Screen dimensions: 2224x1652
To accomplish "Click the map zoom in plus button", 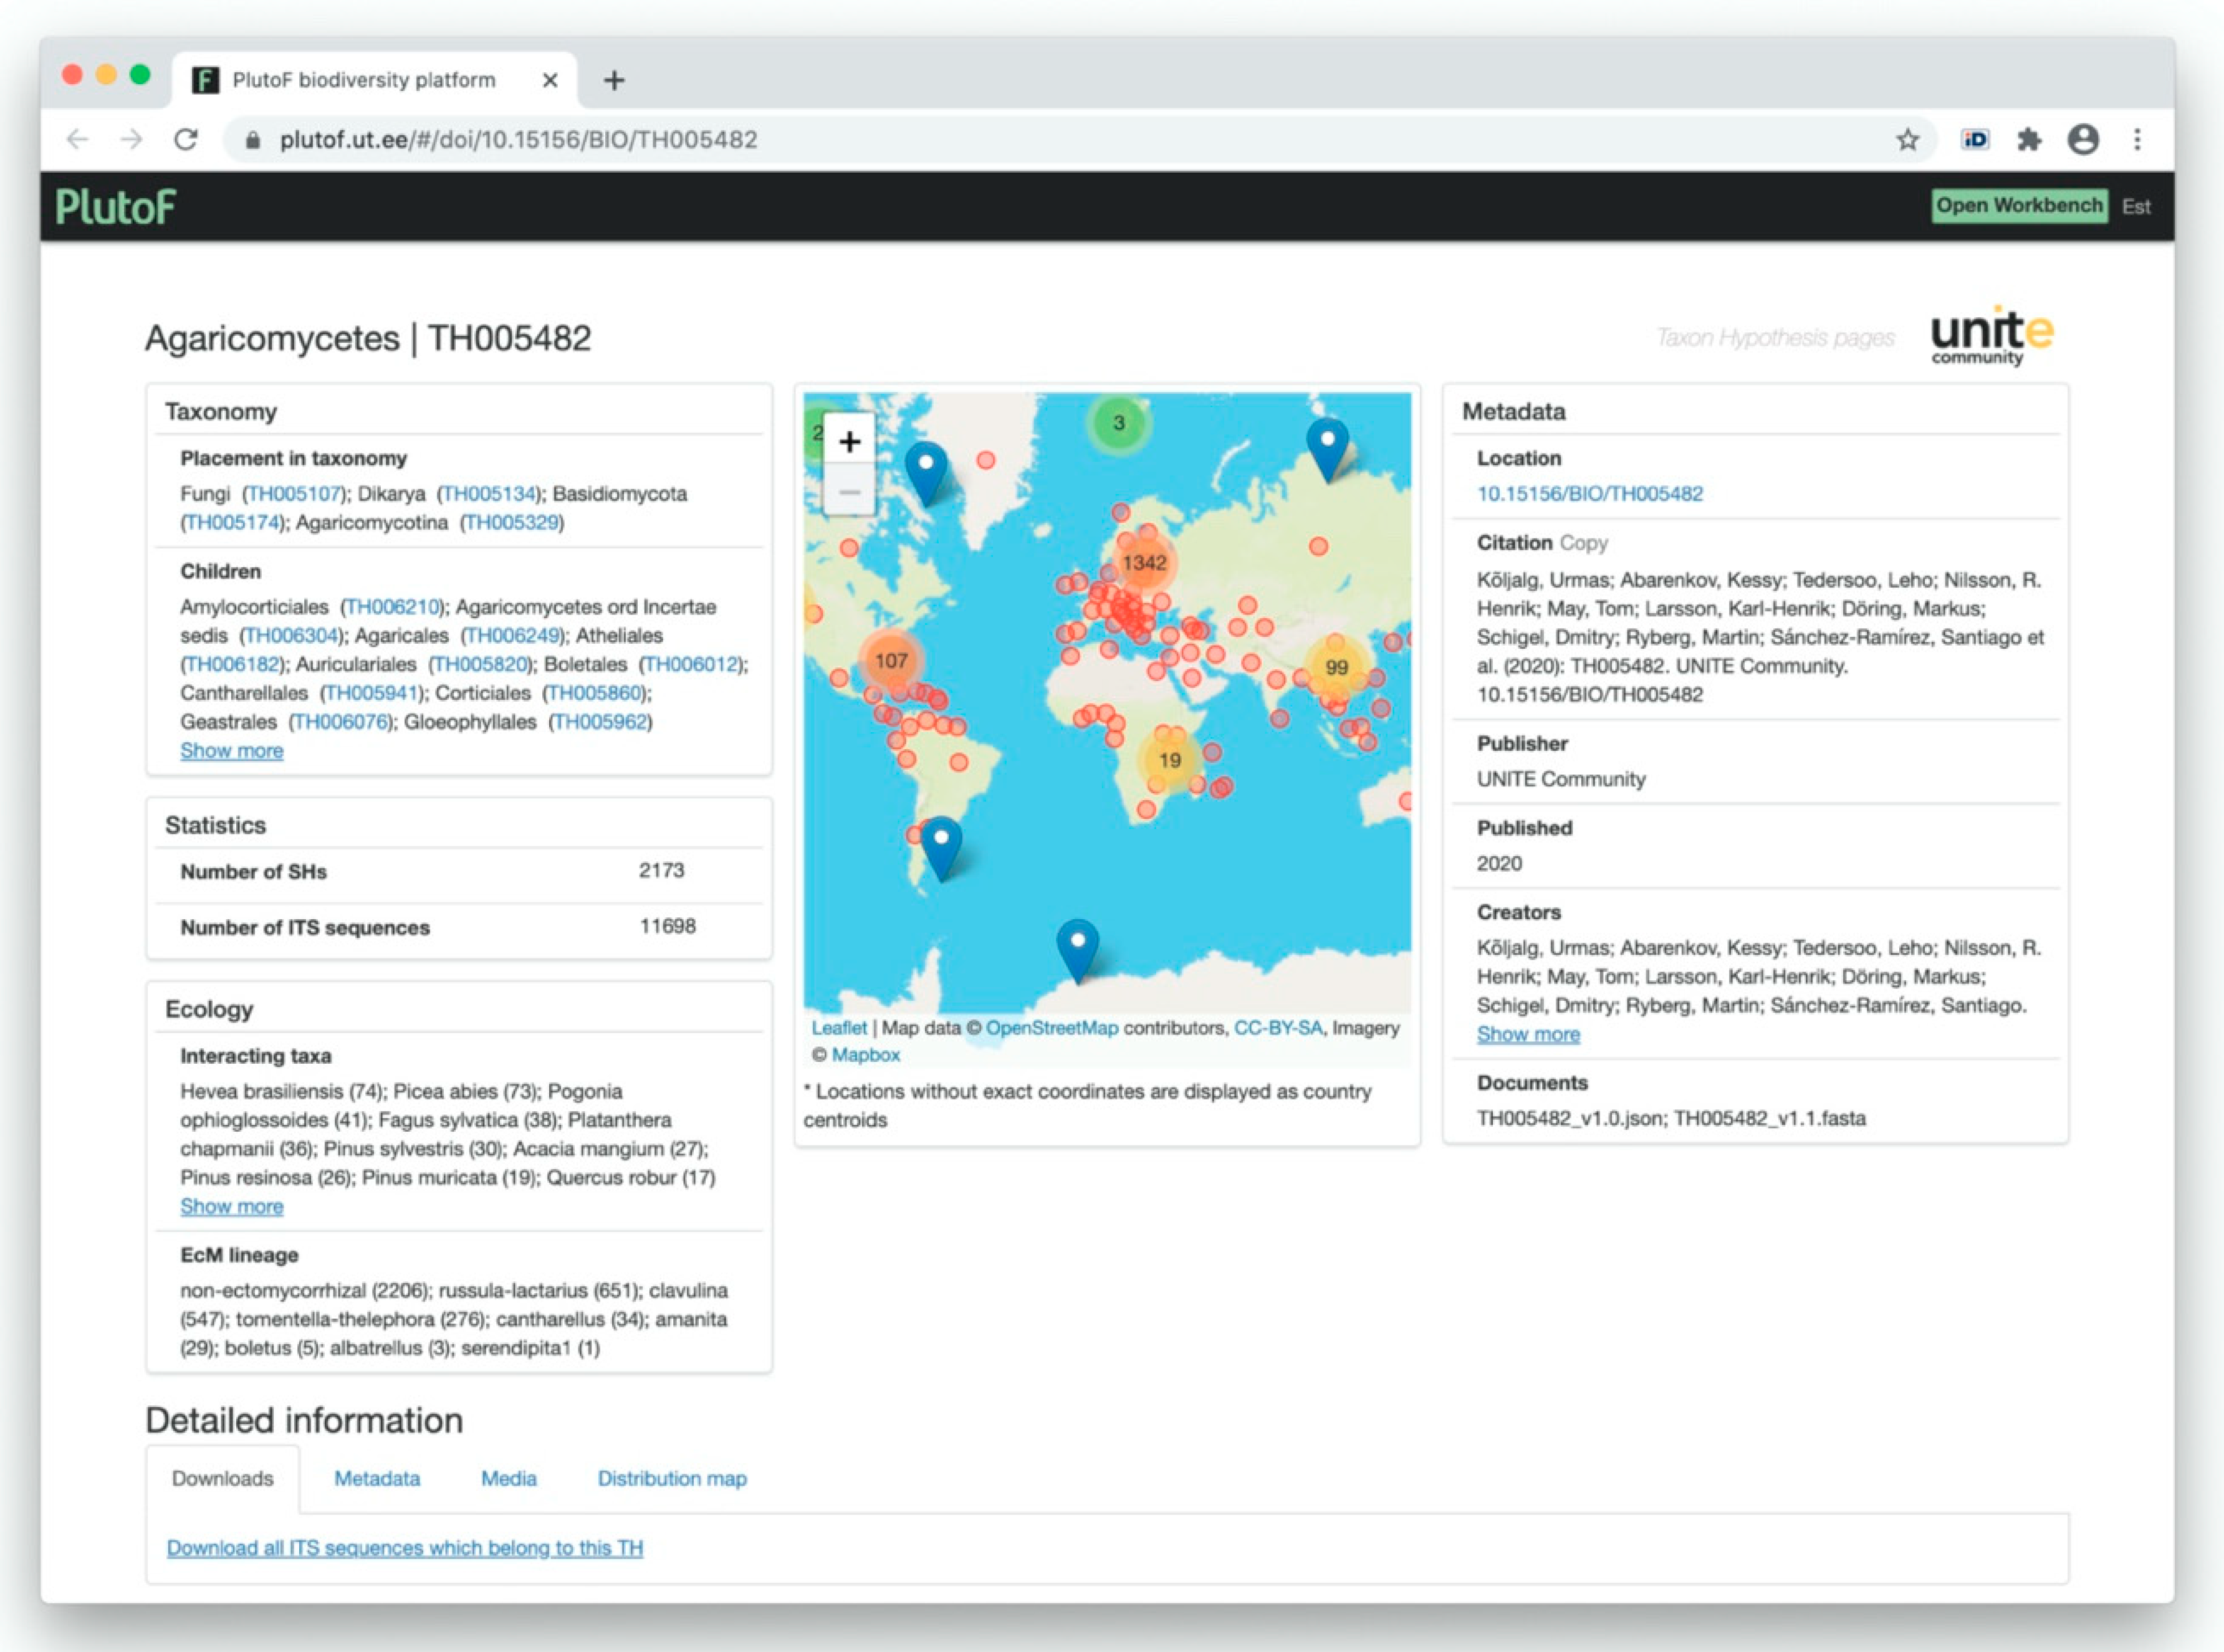I will pos(849,441).
